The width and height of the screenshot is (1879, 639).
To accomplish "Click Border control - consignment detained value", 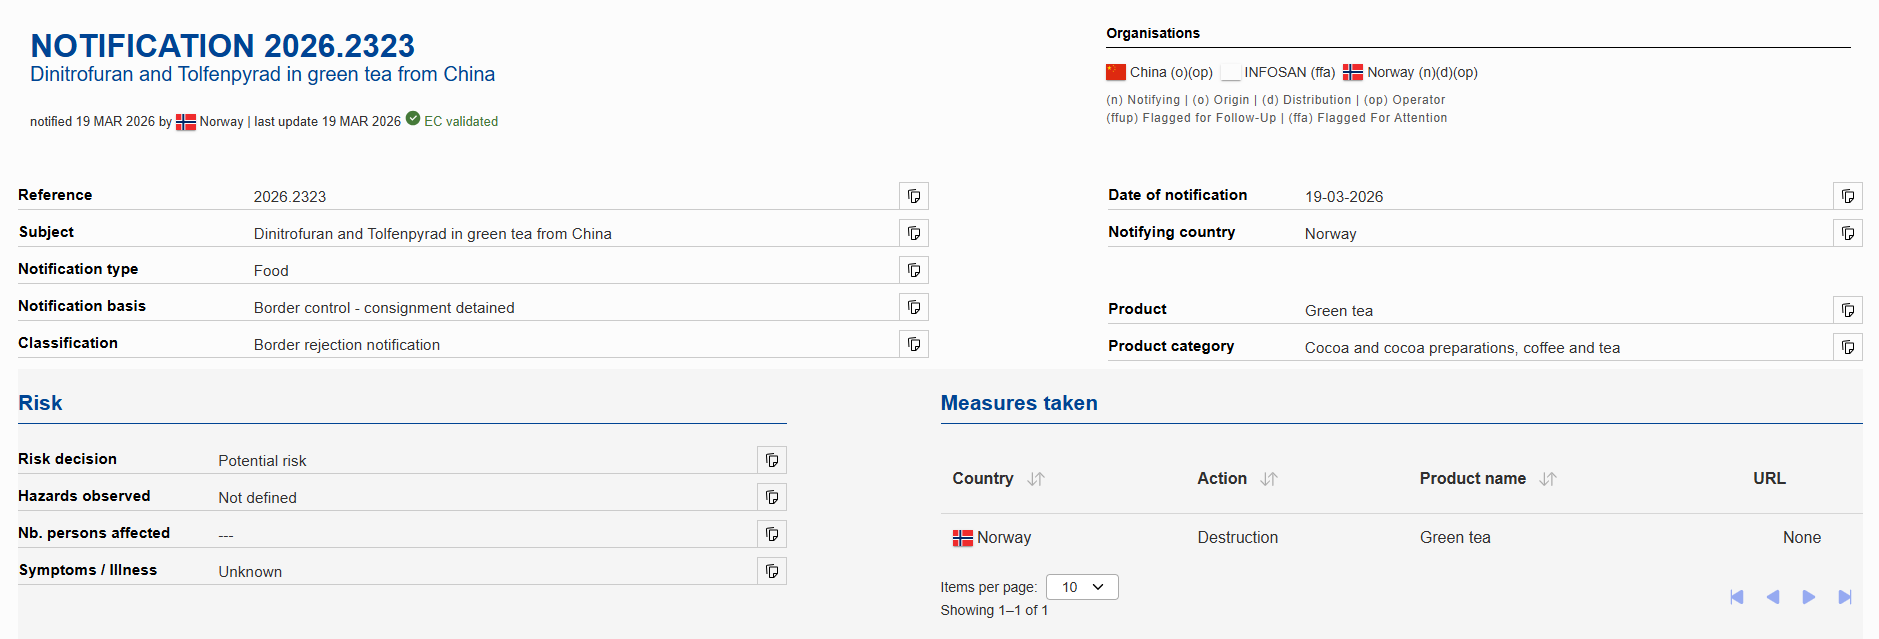I will [384, 308].
